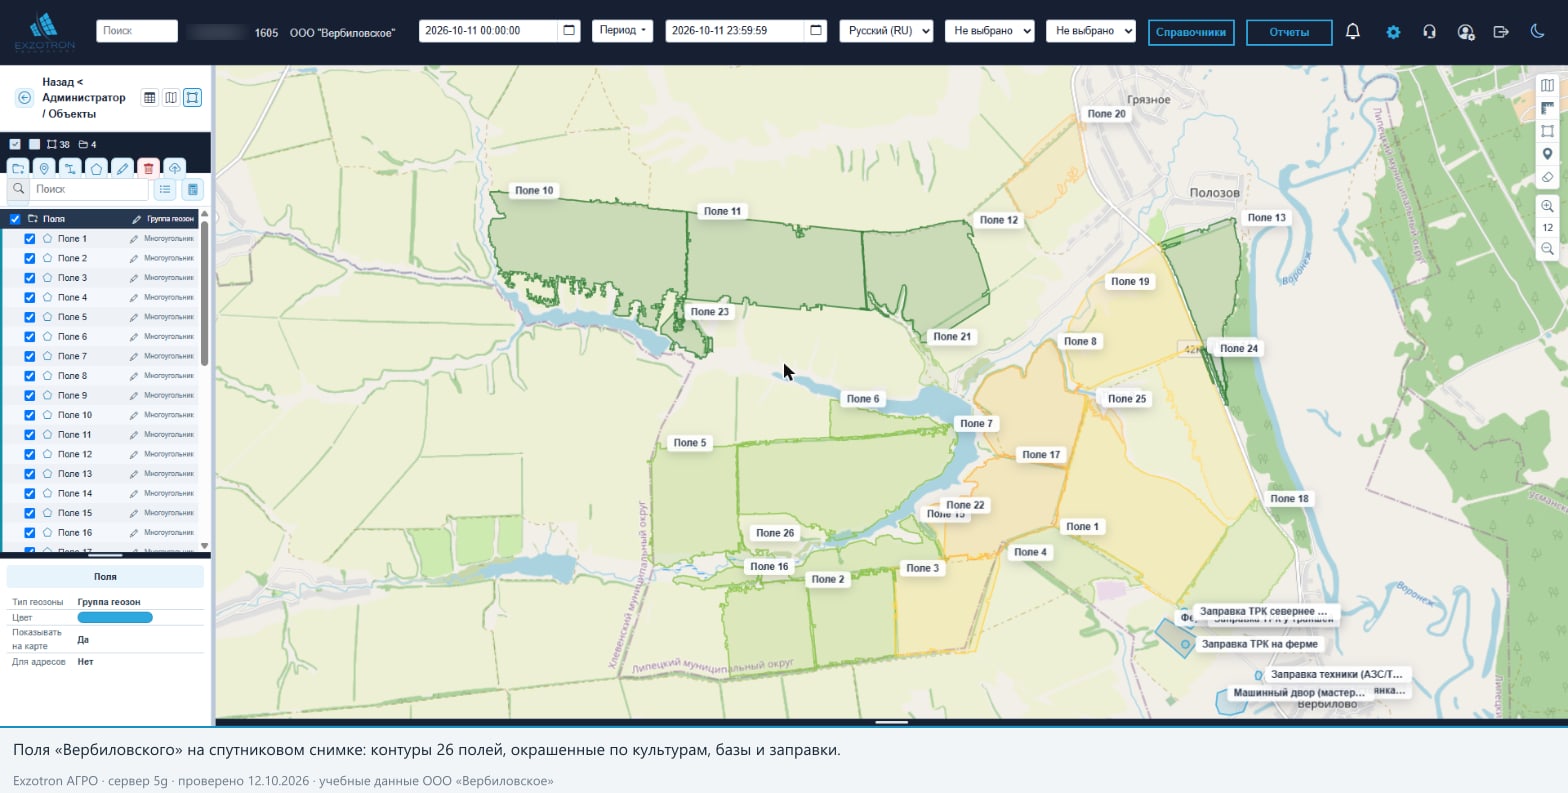Click the Отчеты button

tap(1289, 32)
